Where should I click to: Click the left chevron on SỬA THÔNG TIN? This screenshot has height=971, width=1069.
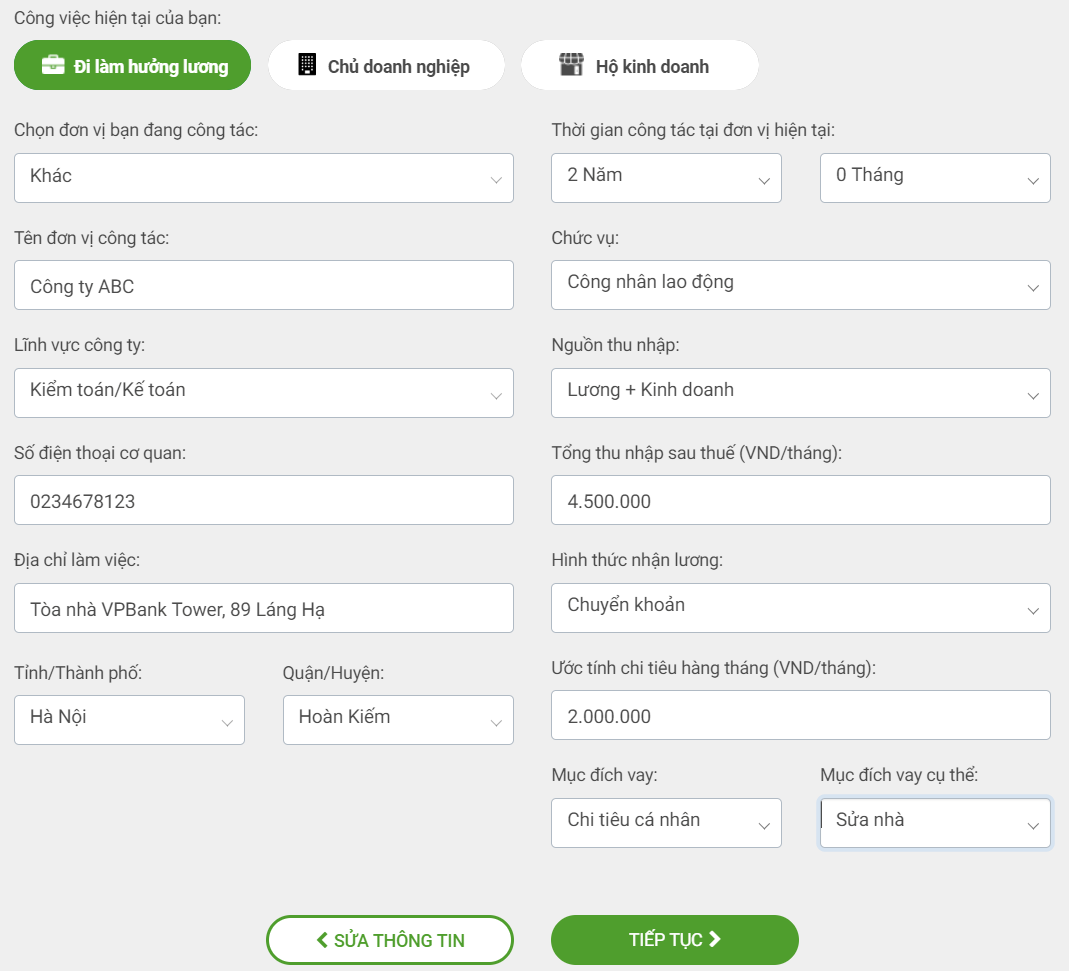click(x=322, y=940)
